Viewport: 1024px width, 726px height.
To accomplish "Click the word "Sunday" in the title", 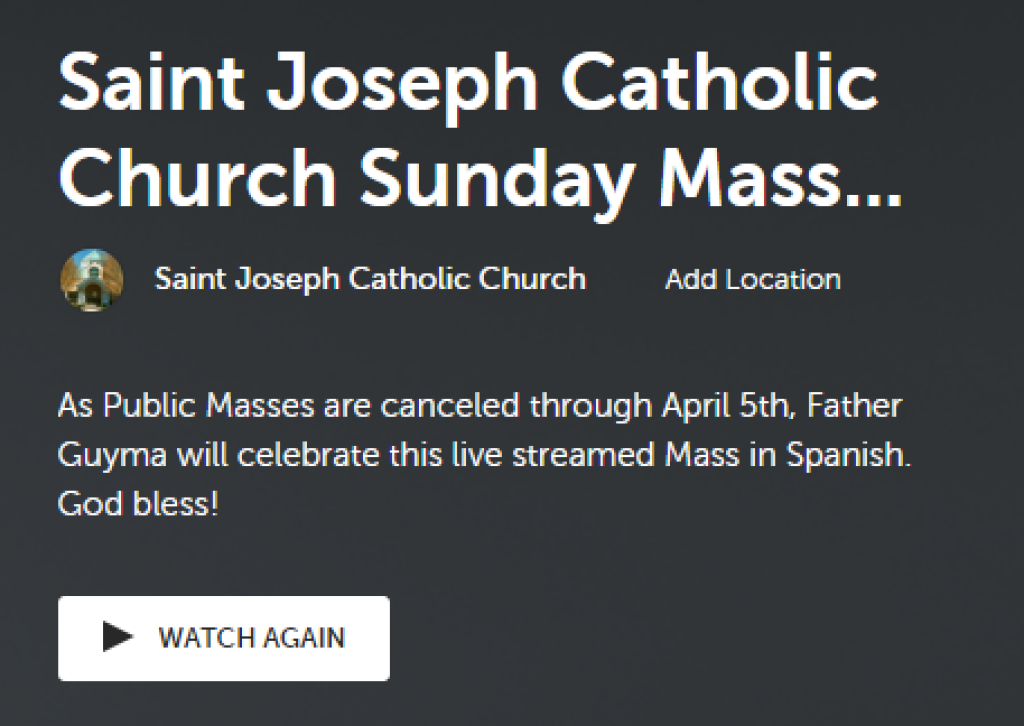I will pyautogui.click(x=498, y=181).
